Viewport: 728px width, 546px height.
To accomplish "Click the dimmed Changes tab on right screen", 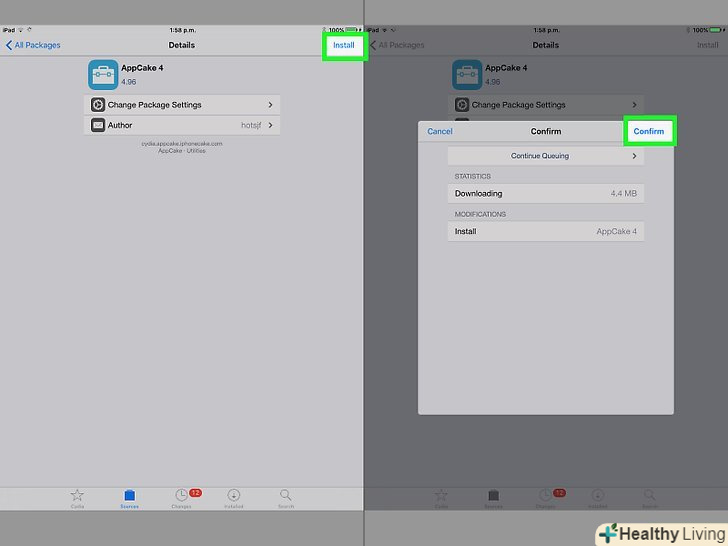I will 546,499.
